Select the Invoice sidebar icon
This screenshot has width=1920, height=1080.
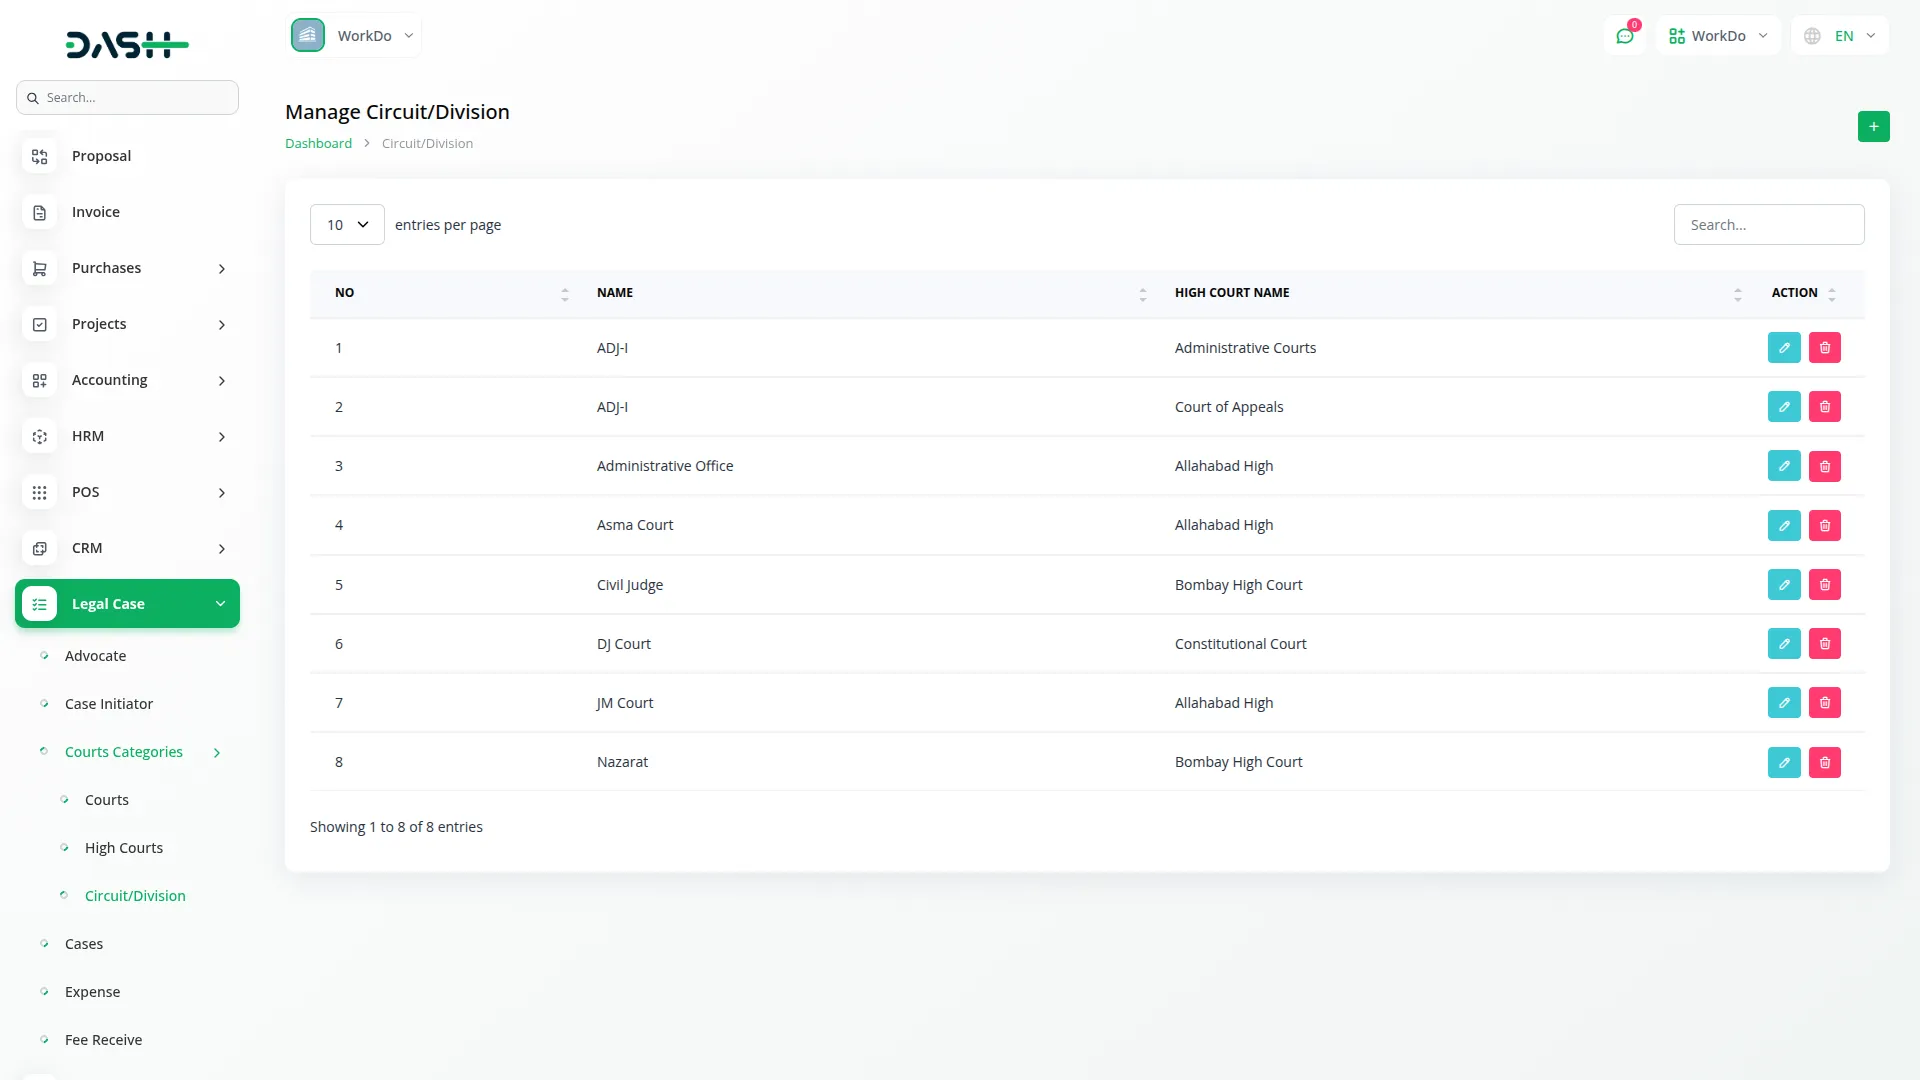39,212
